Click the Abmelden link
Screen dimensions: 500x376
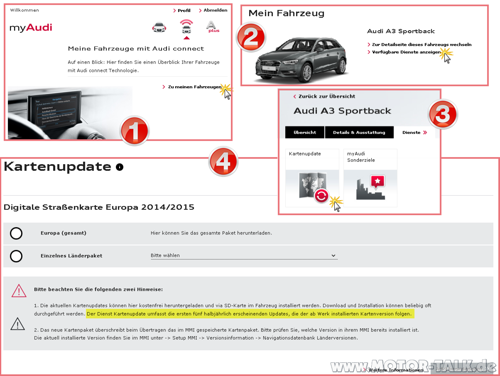213,10
